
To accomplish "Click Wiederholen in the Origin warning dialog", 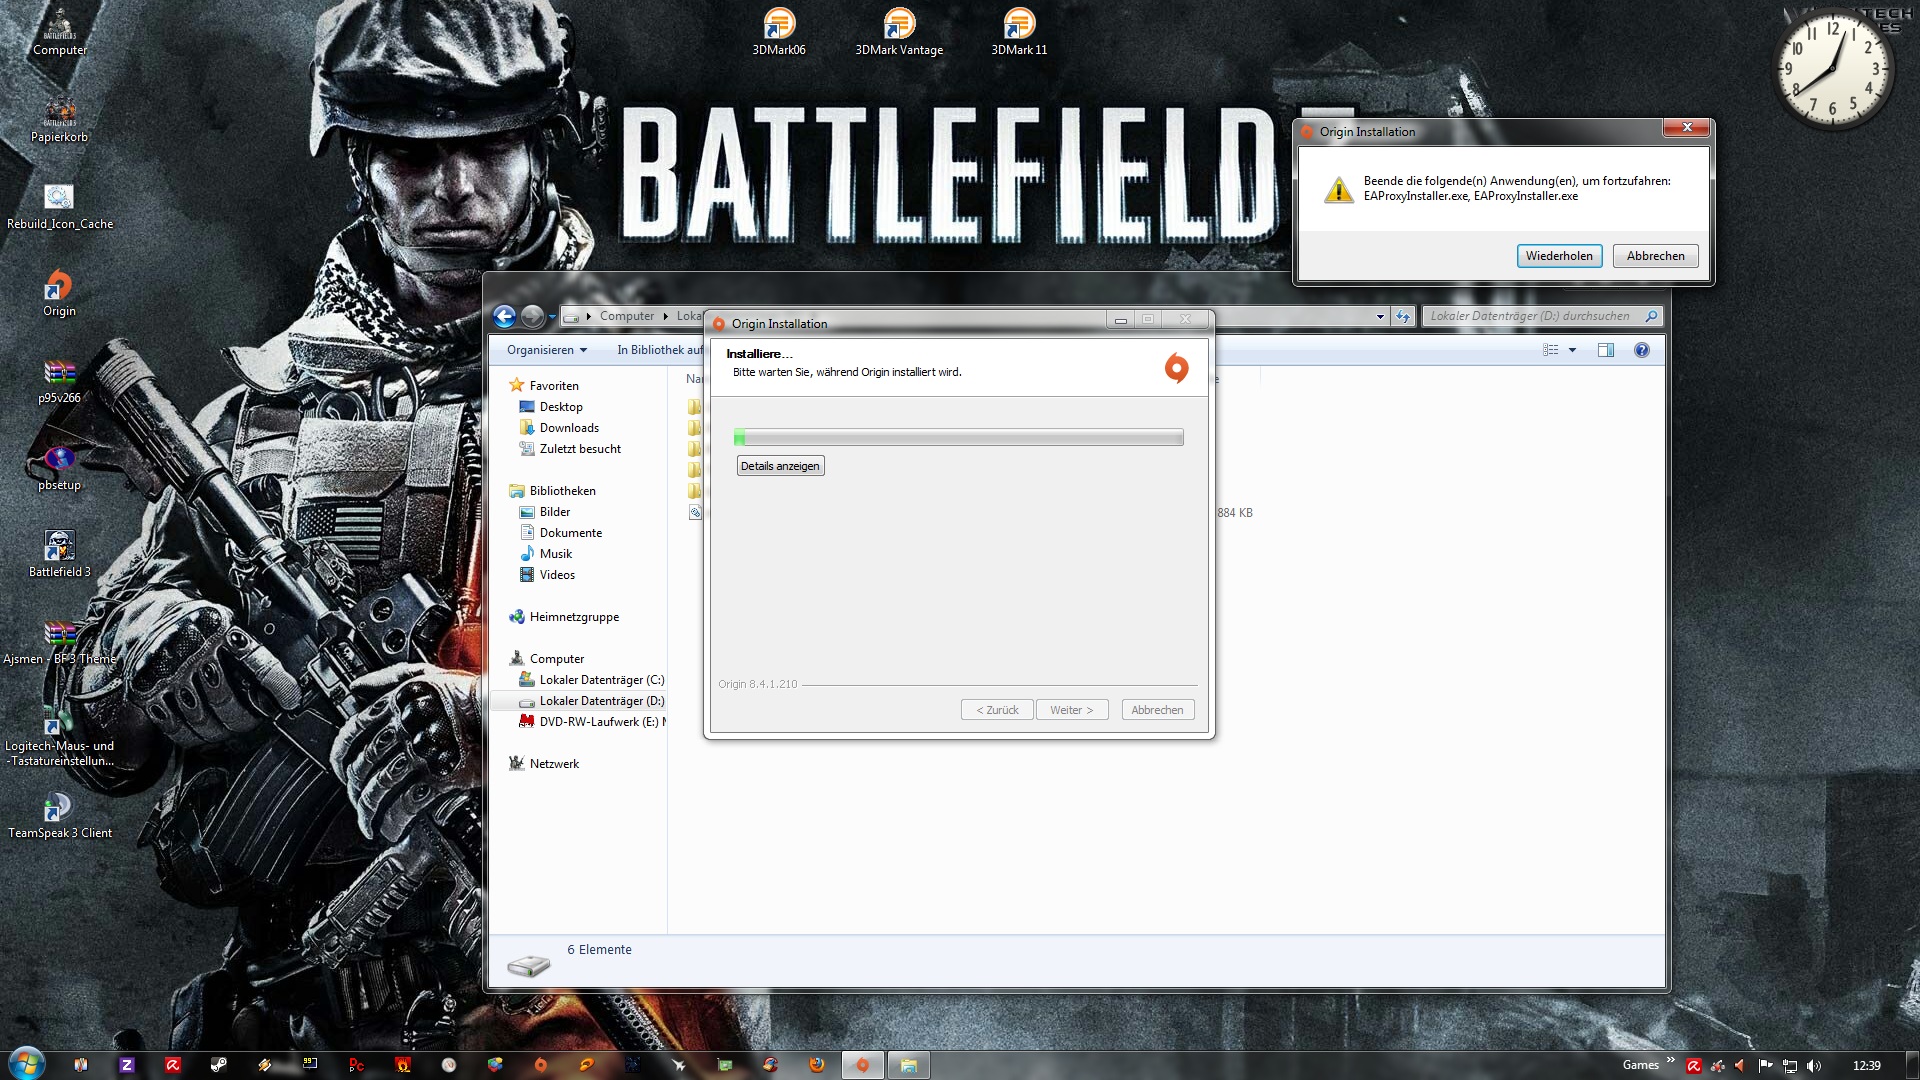I will click(1560, 256).
